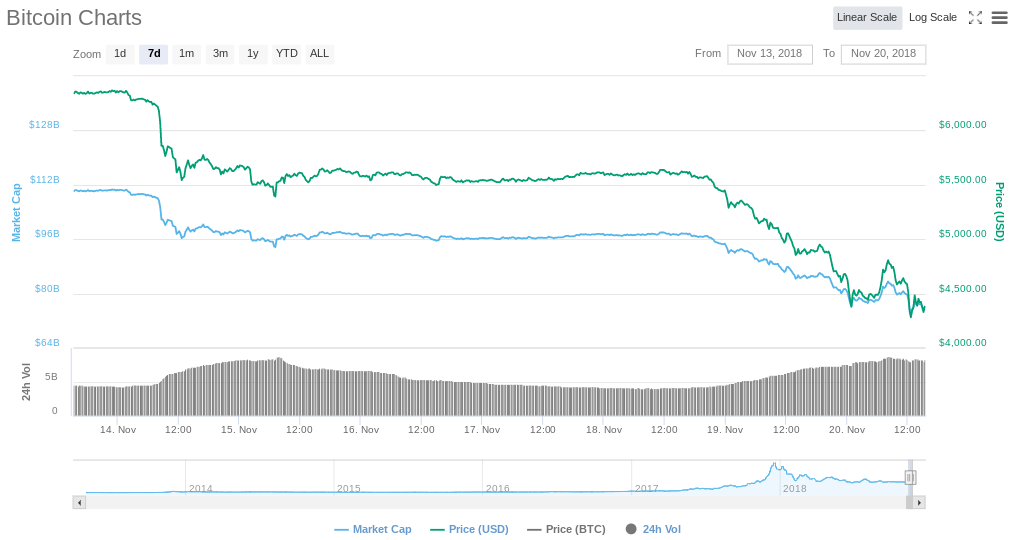Open the chart hamburger menu icon
This screenshot has width=1017, height=540.
coord(999,18)
